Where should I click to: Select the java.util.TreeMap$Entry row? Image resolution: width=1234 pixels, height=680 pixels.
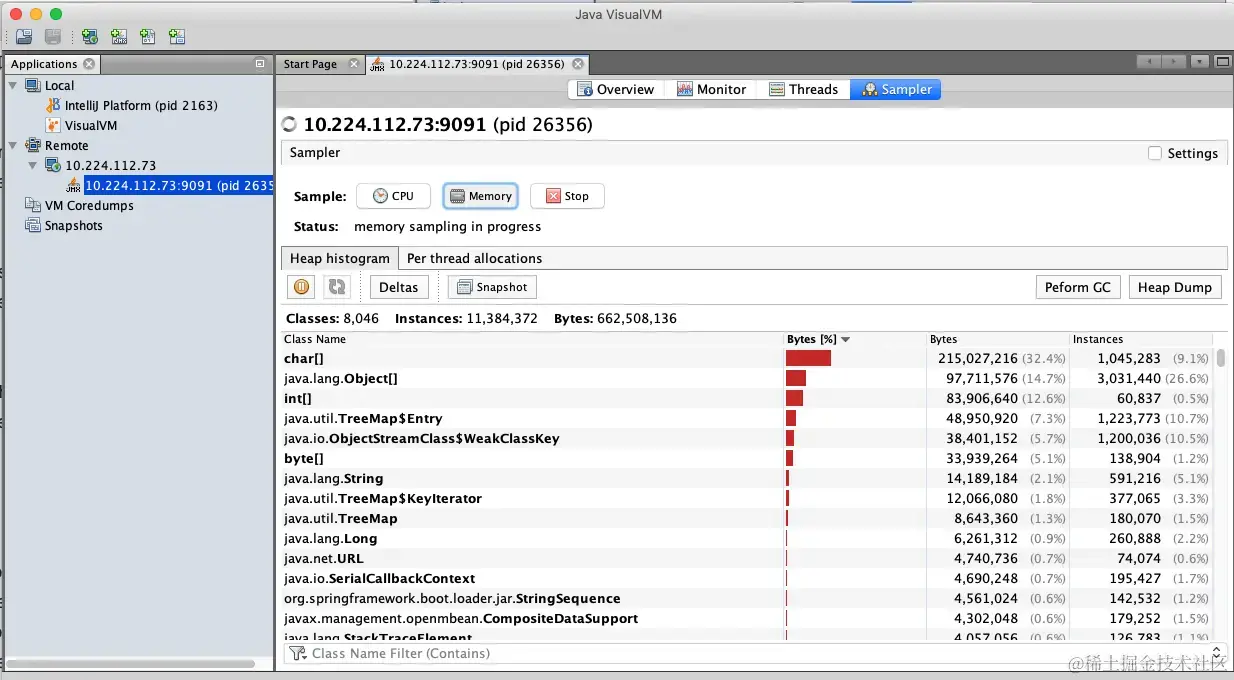click(748, 418)
